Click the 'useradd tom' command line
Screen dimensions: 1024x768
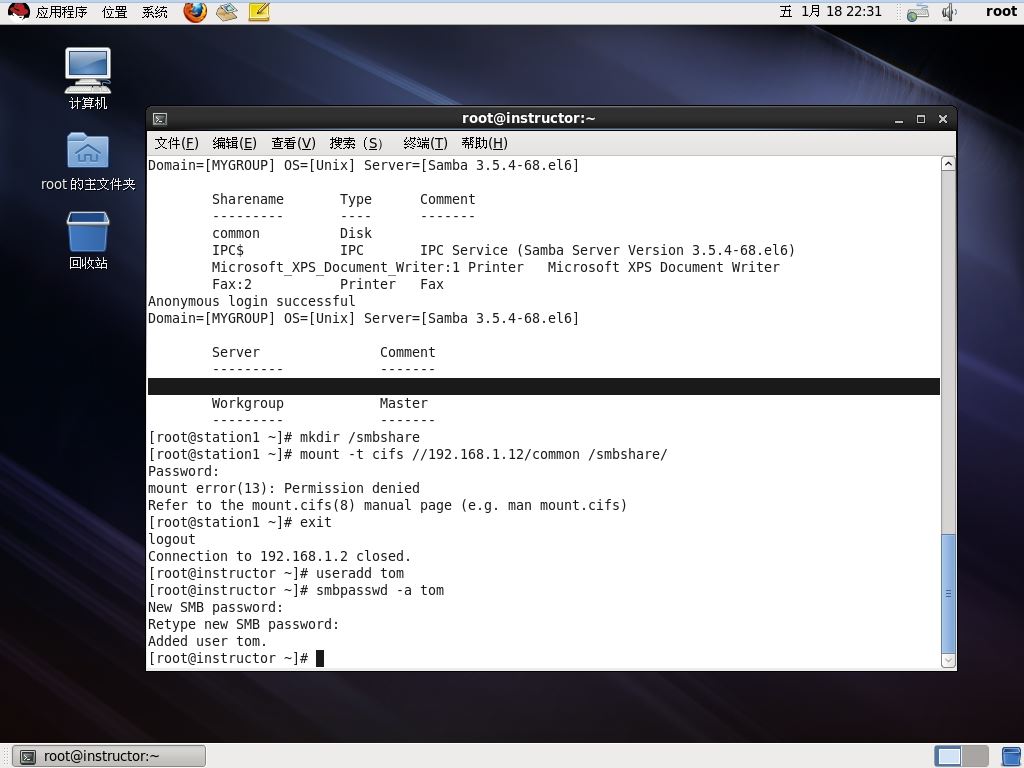point(276,573)
